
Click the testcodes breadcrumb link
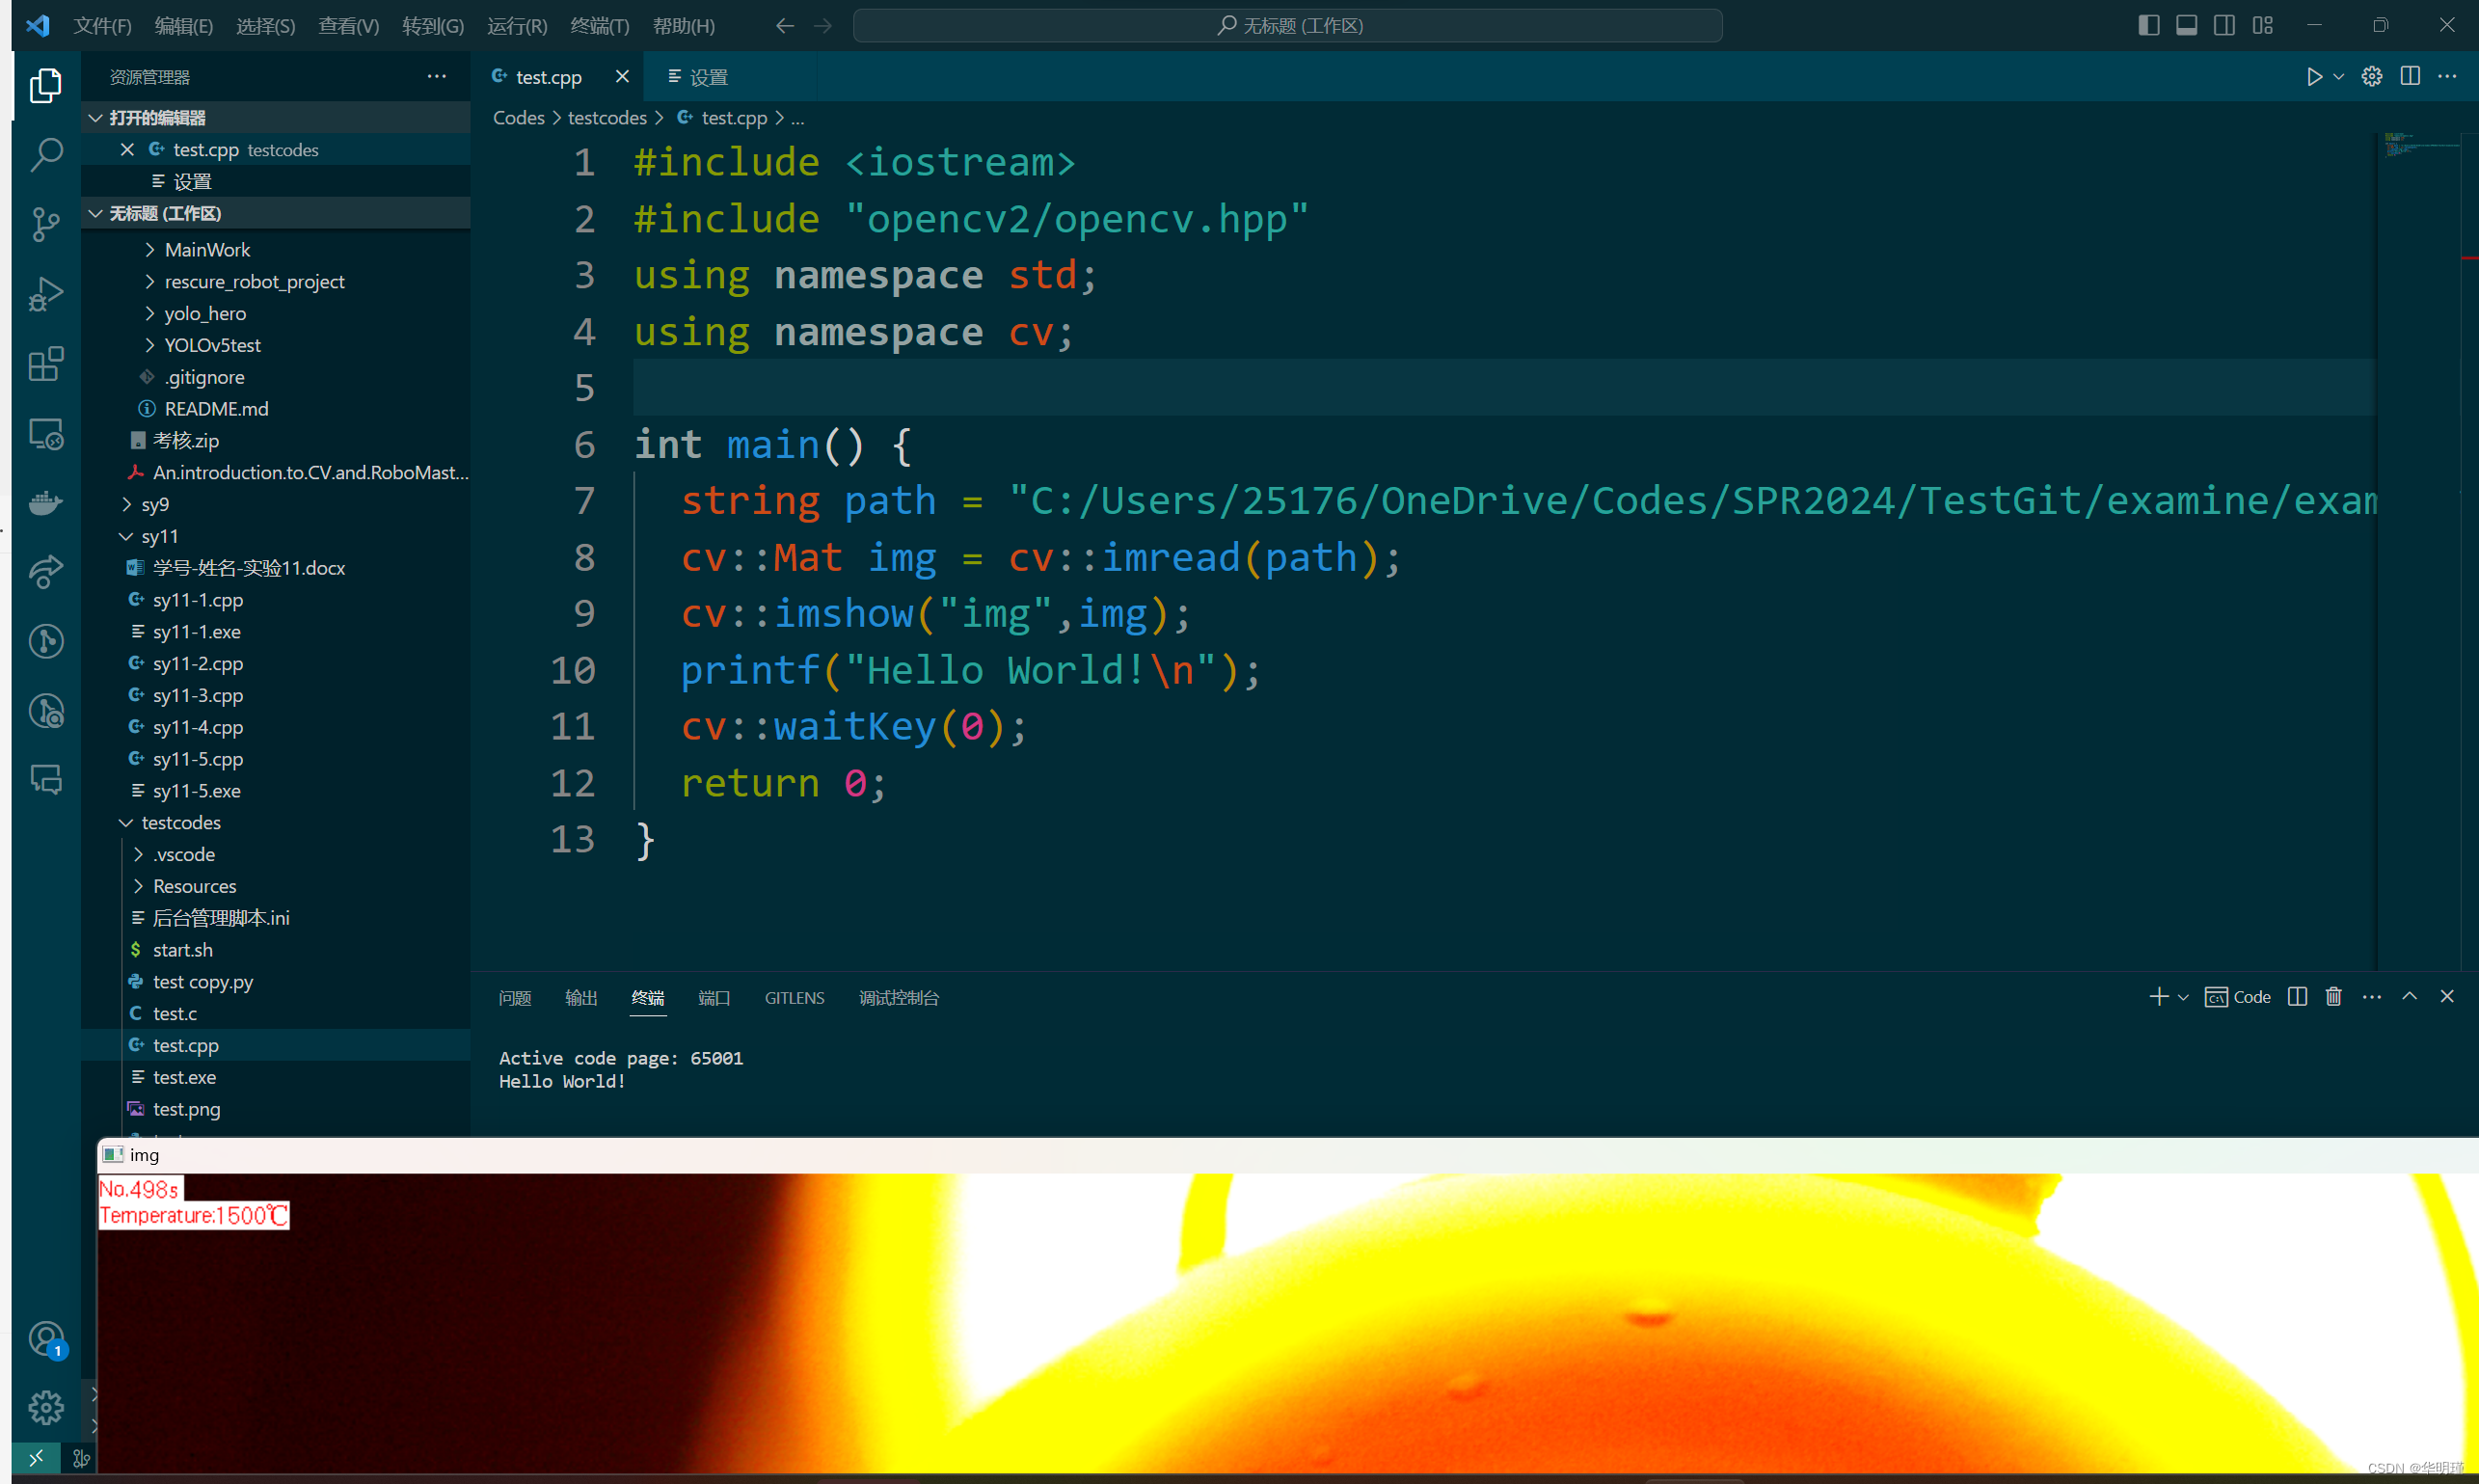[607, 117]
